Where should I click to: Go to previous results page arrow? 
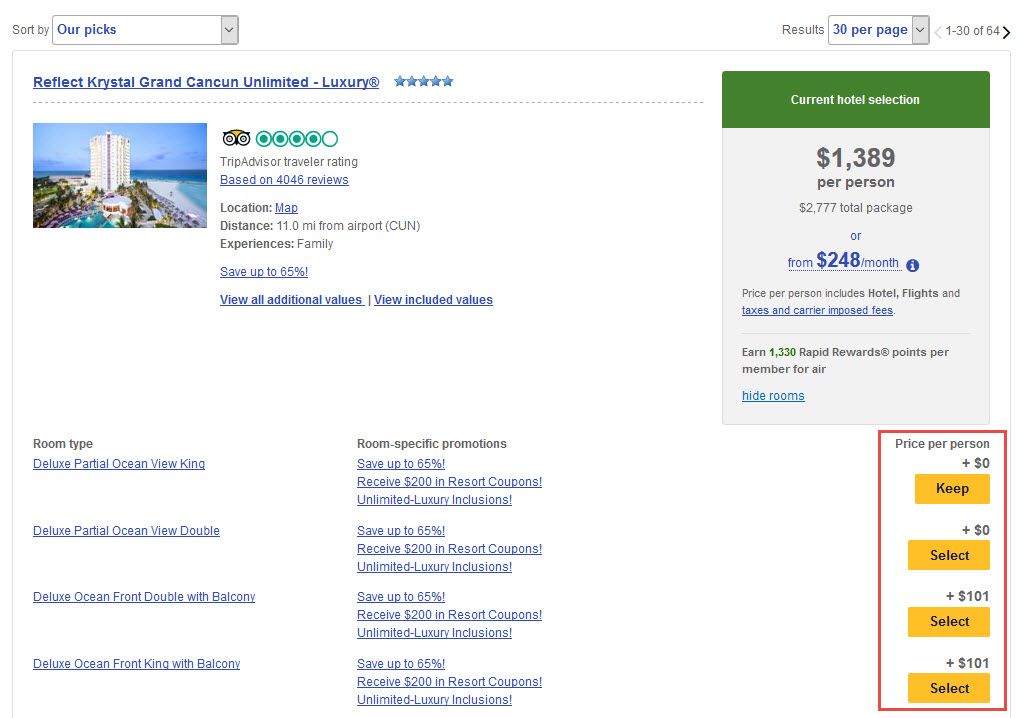click(938, 32)
